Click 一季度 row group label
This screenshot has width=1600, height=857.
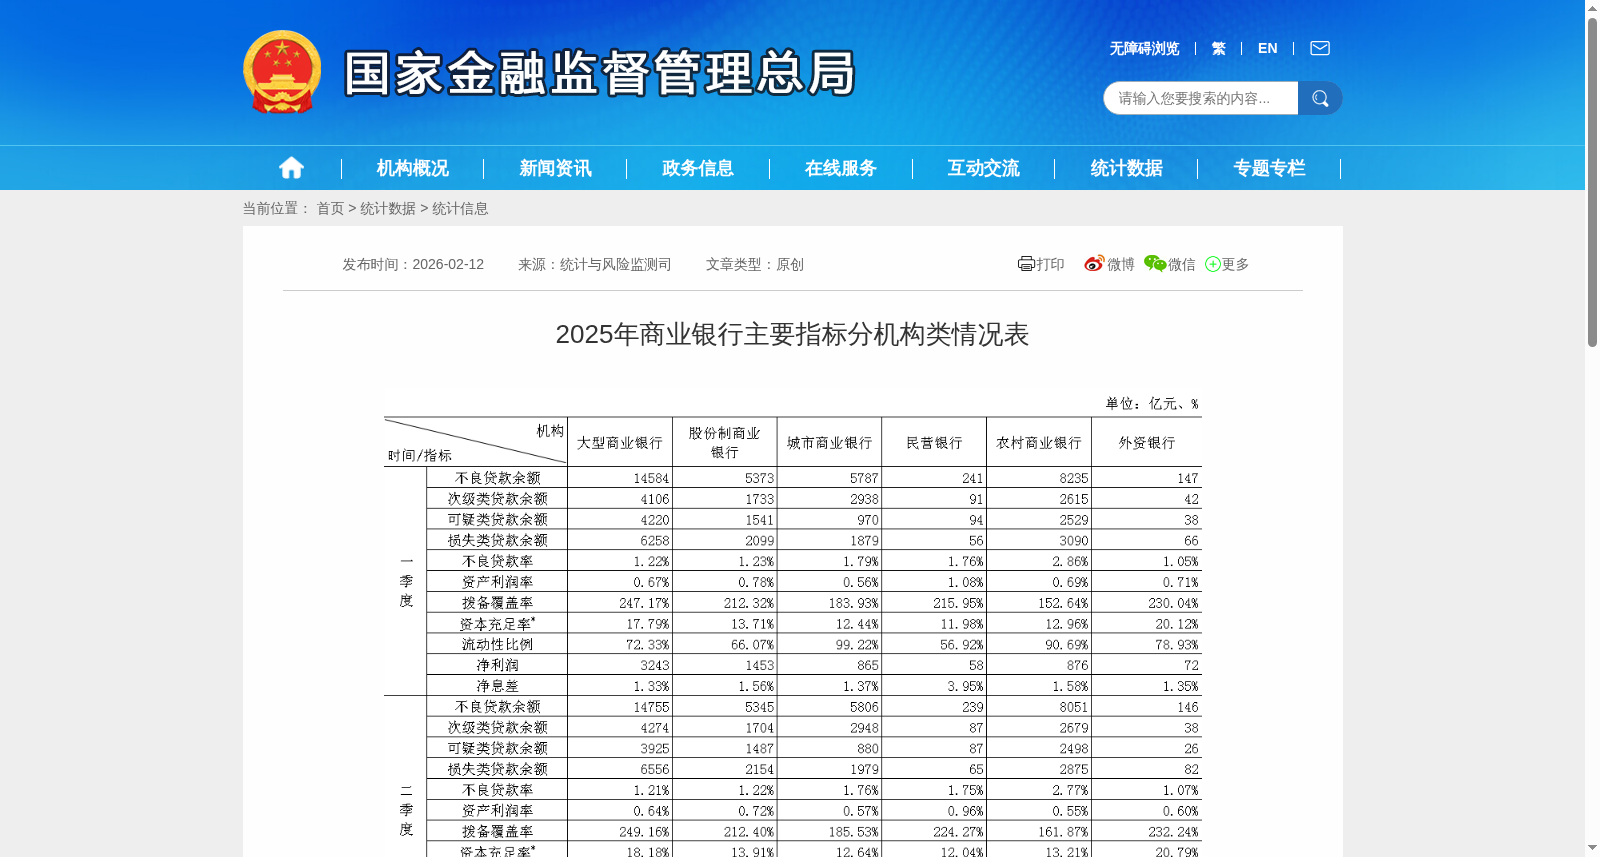(x=406, y=581)
